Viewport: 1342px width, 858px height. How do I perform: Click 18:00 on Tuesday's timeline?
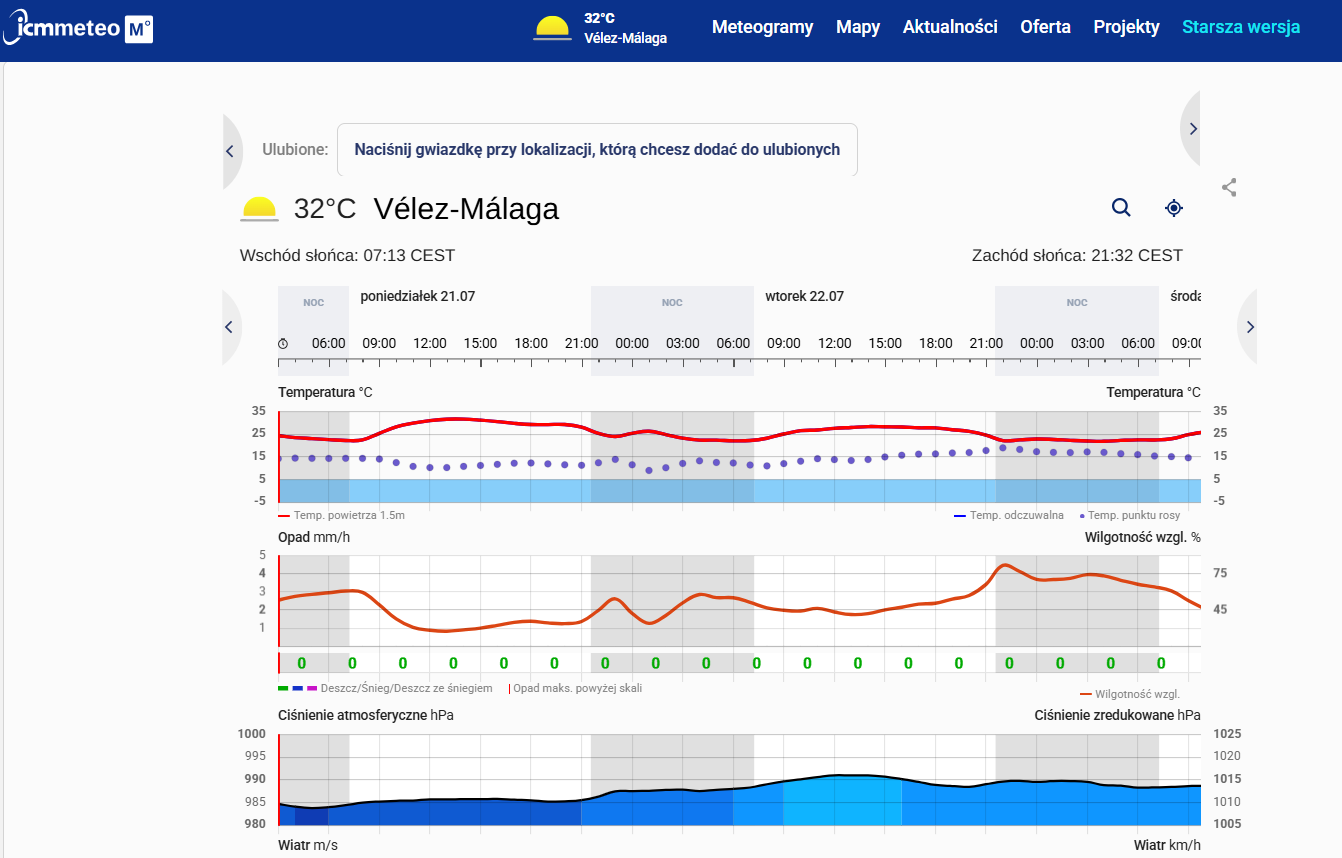[936, 343]
